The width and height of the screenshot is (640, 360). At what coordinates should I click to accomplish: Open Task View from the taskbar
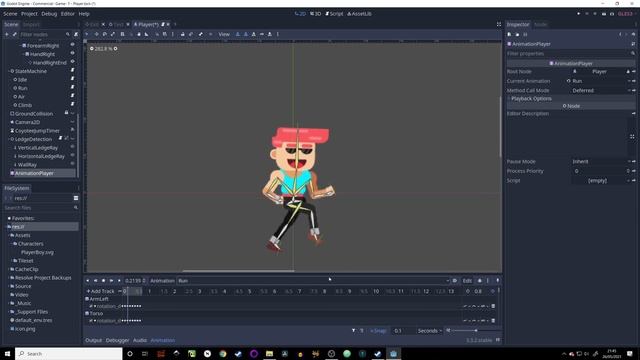(x=145, y=353)
